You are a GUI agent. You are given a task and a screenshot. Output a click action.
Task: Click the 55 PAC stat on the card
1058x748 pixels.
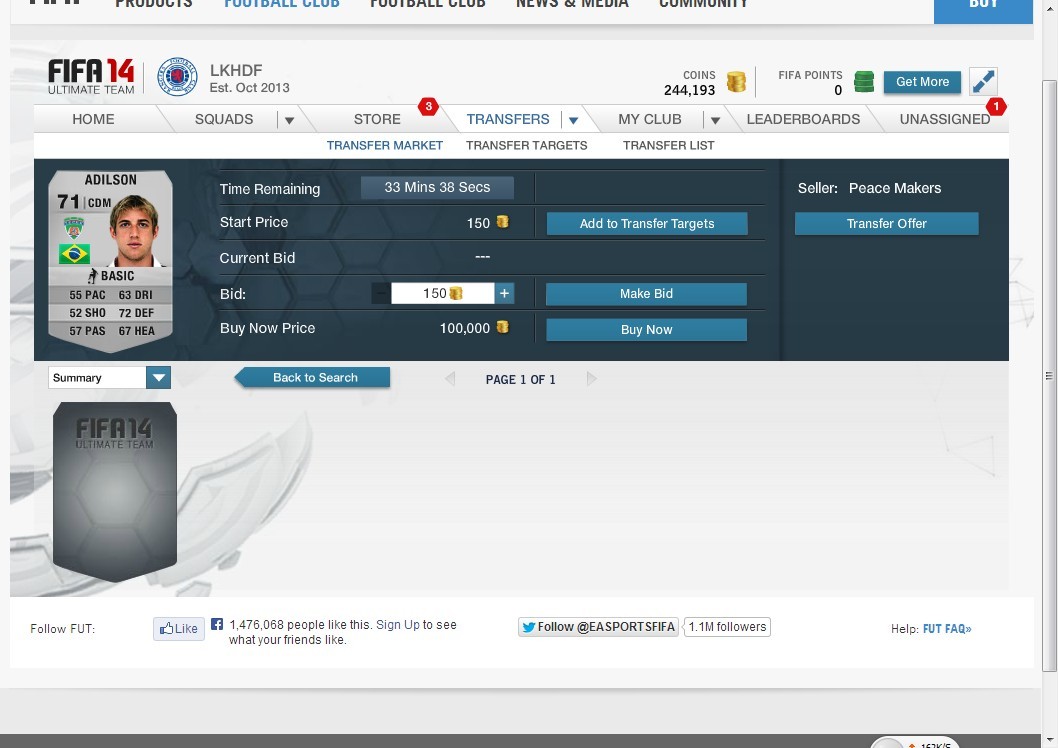point(87,295)
